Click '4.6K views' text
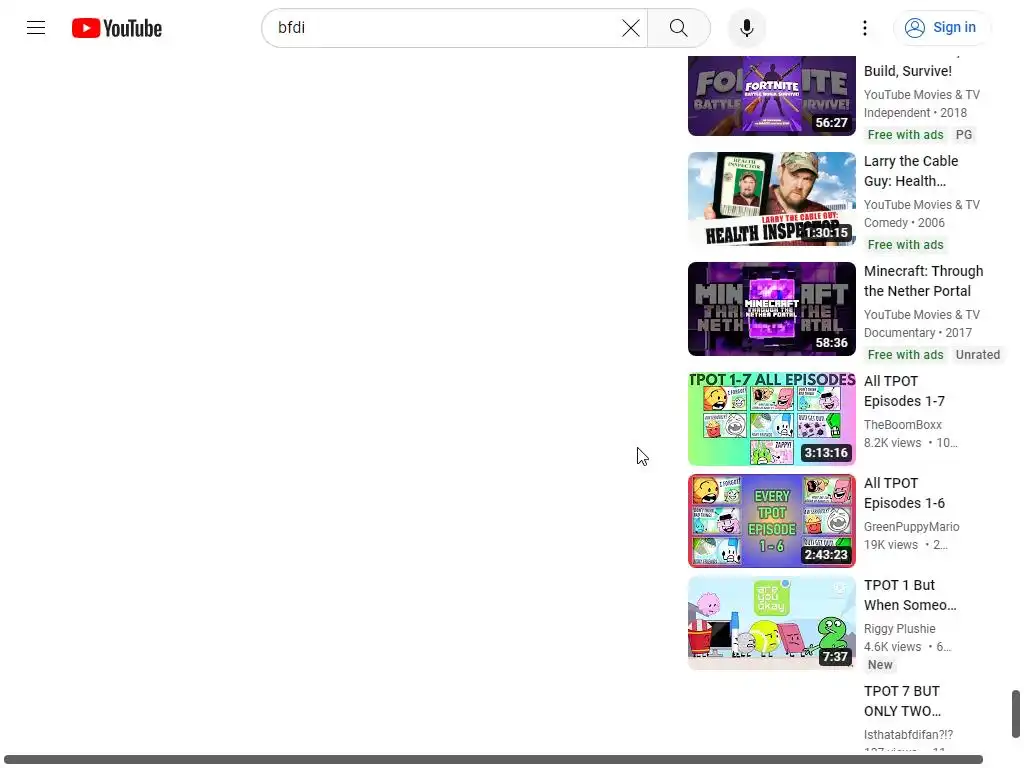 click(892, 647)
